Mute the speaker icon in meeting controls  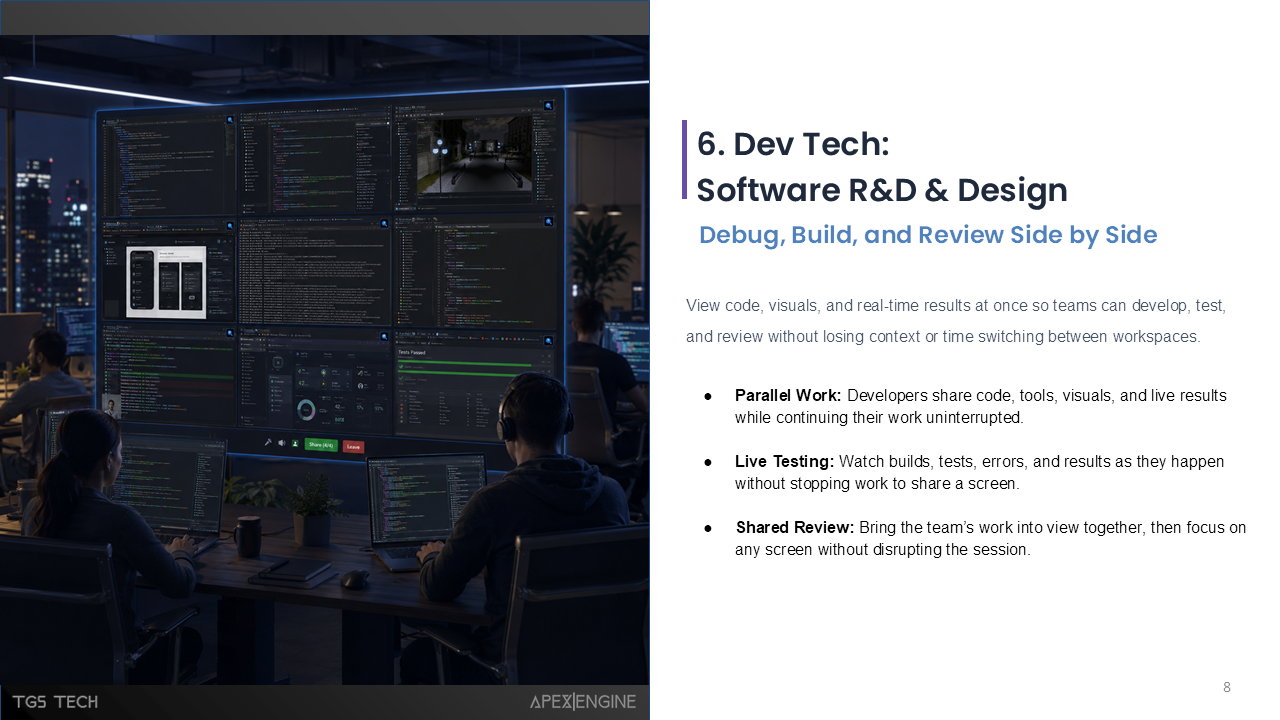281,443
